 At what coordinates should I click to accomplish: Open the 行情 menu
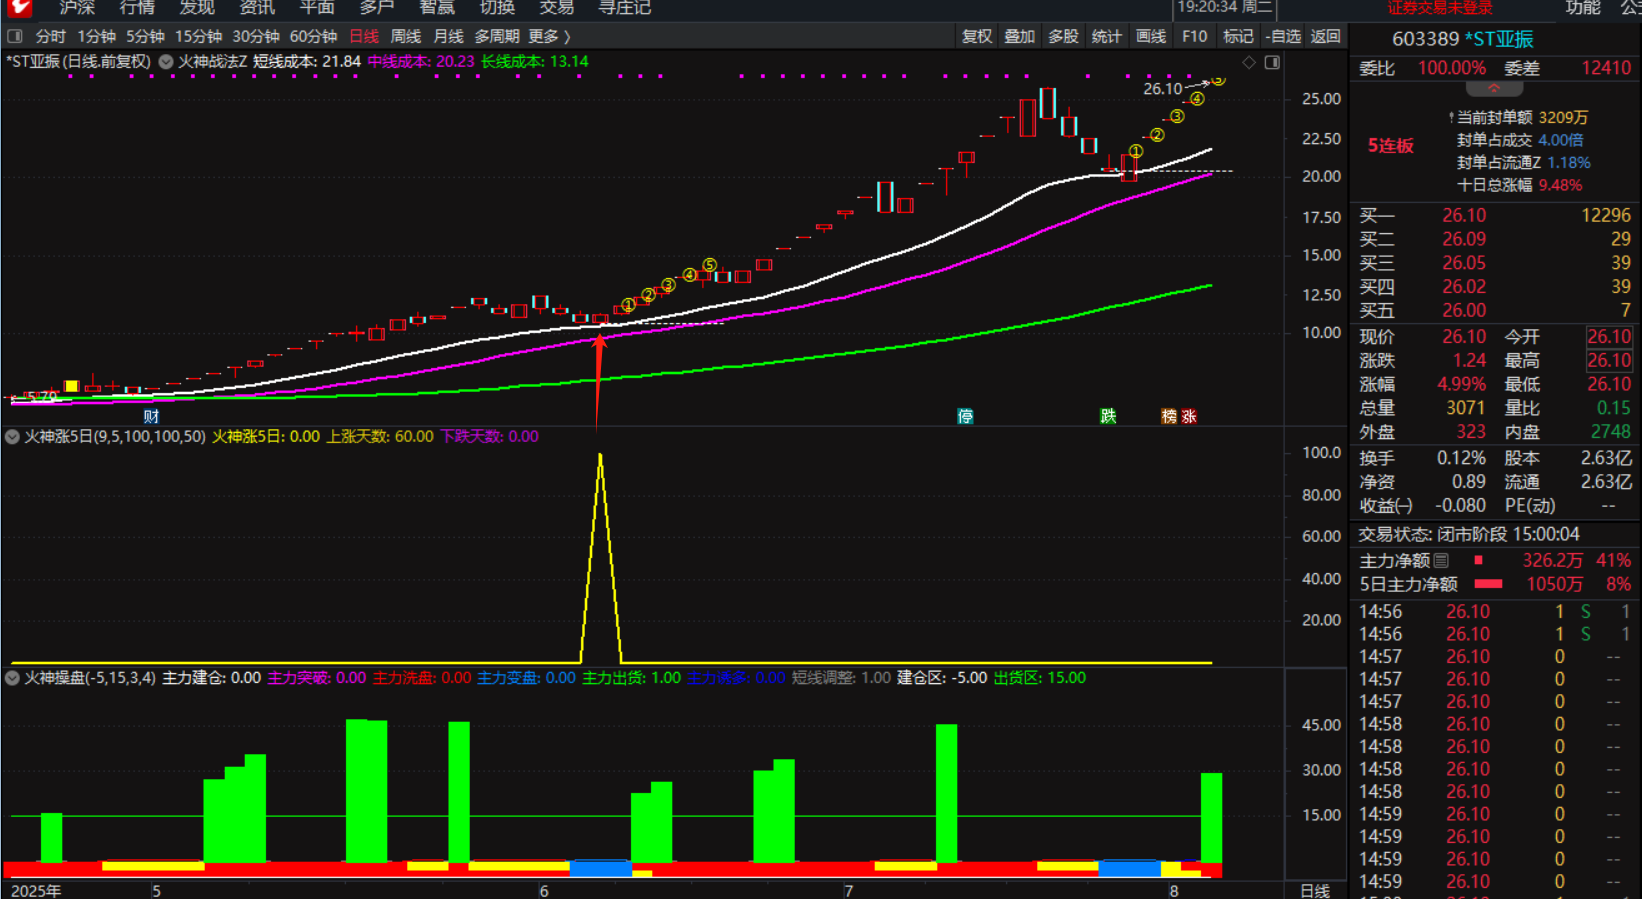coord(137,8)
